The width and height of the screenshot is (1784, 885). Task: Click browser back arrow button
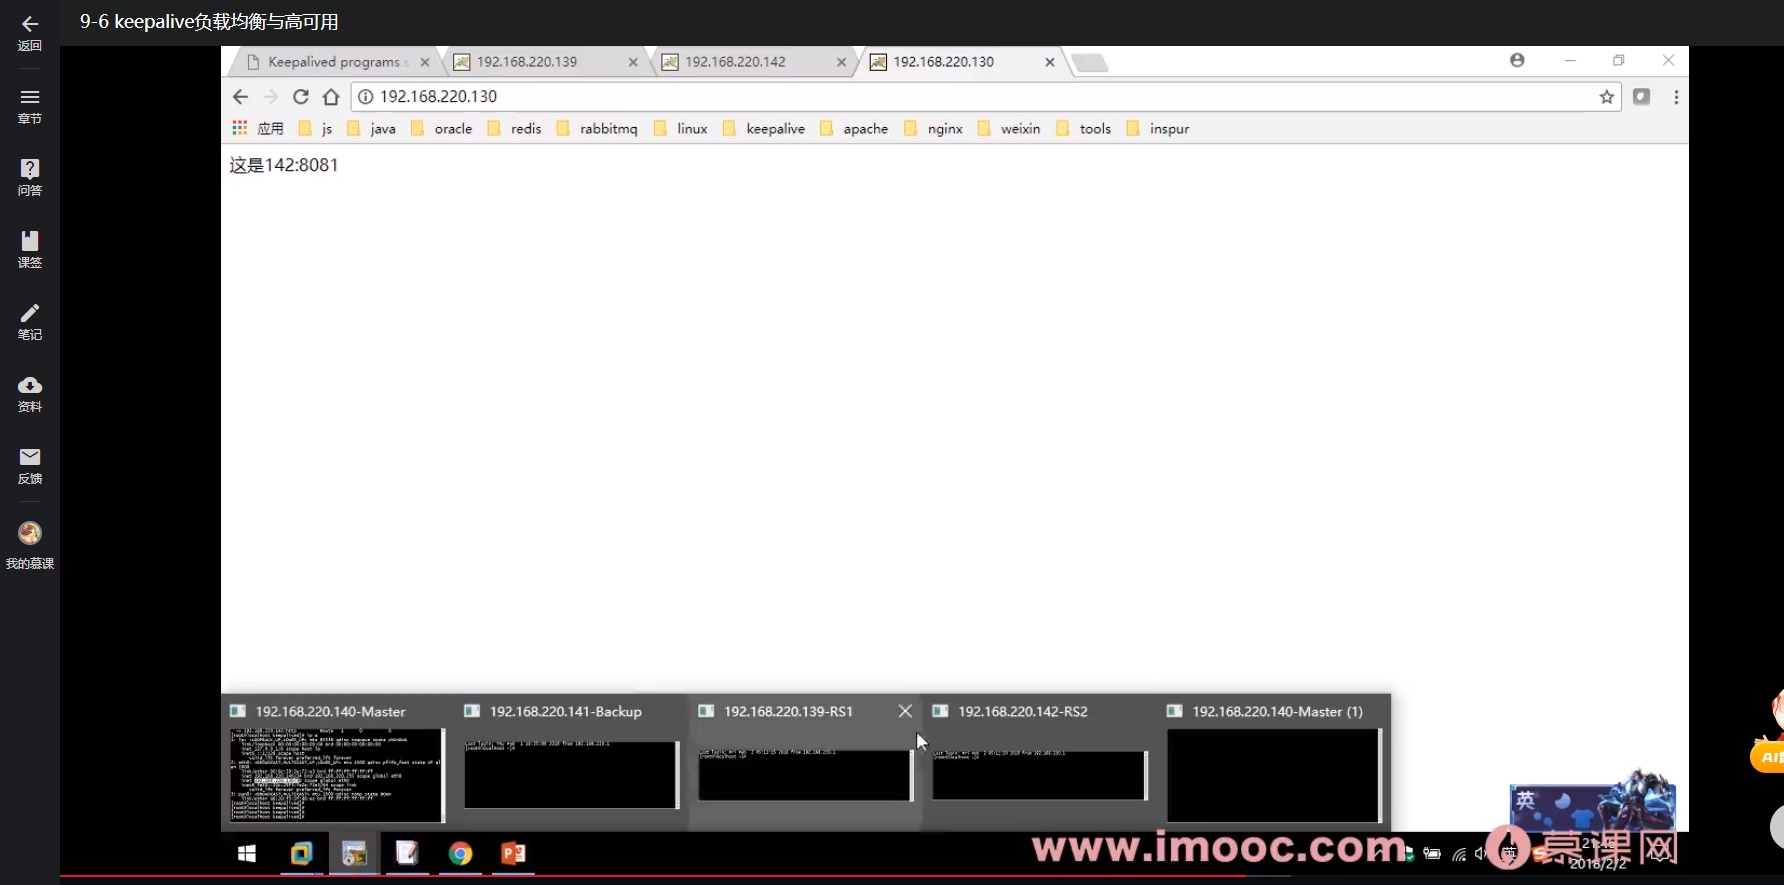(240, 97)
